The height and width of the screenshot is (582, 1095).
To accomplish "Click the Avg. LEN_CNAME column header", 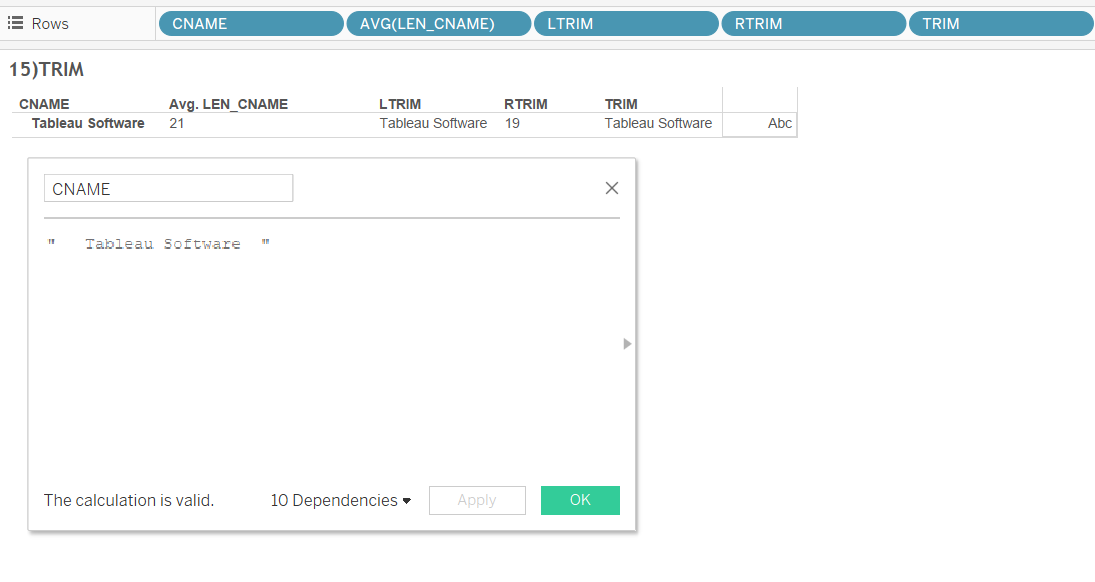I will click(x=228, y=104).
